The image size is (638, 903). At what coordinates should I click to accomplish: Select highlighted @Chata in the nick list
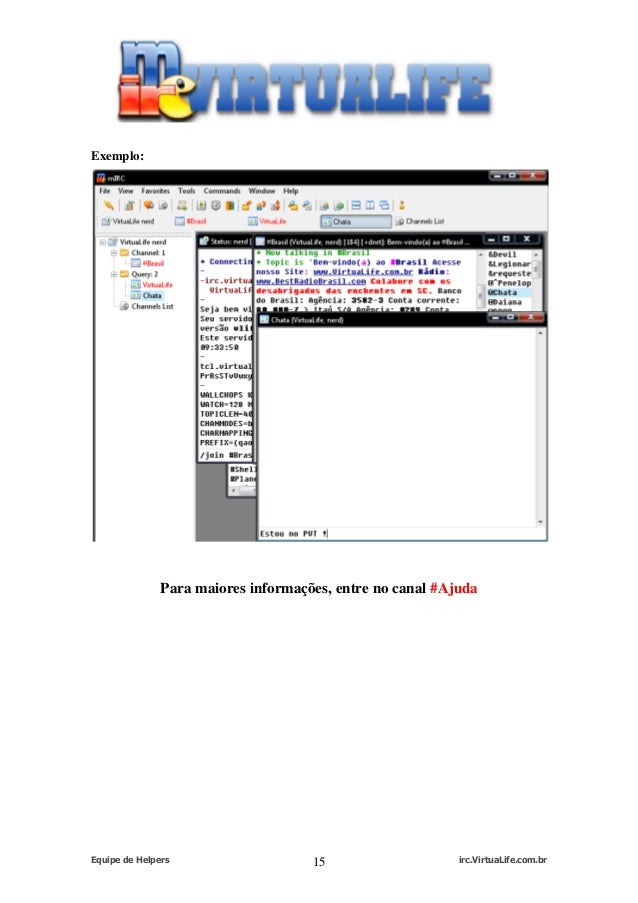click(x=509, y=293)
